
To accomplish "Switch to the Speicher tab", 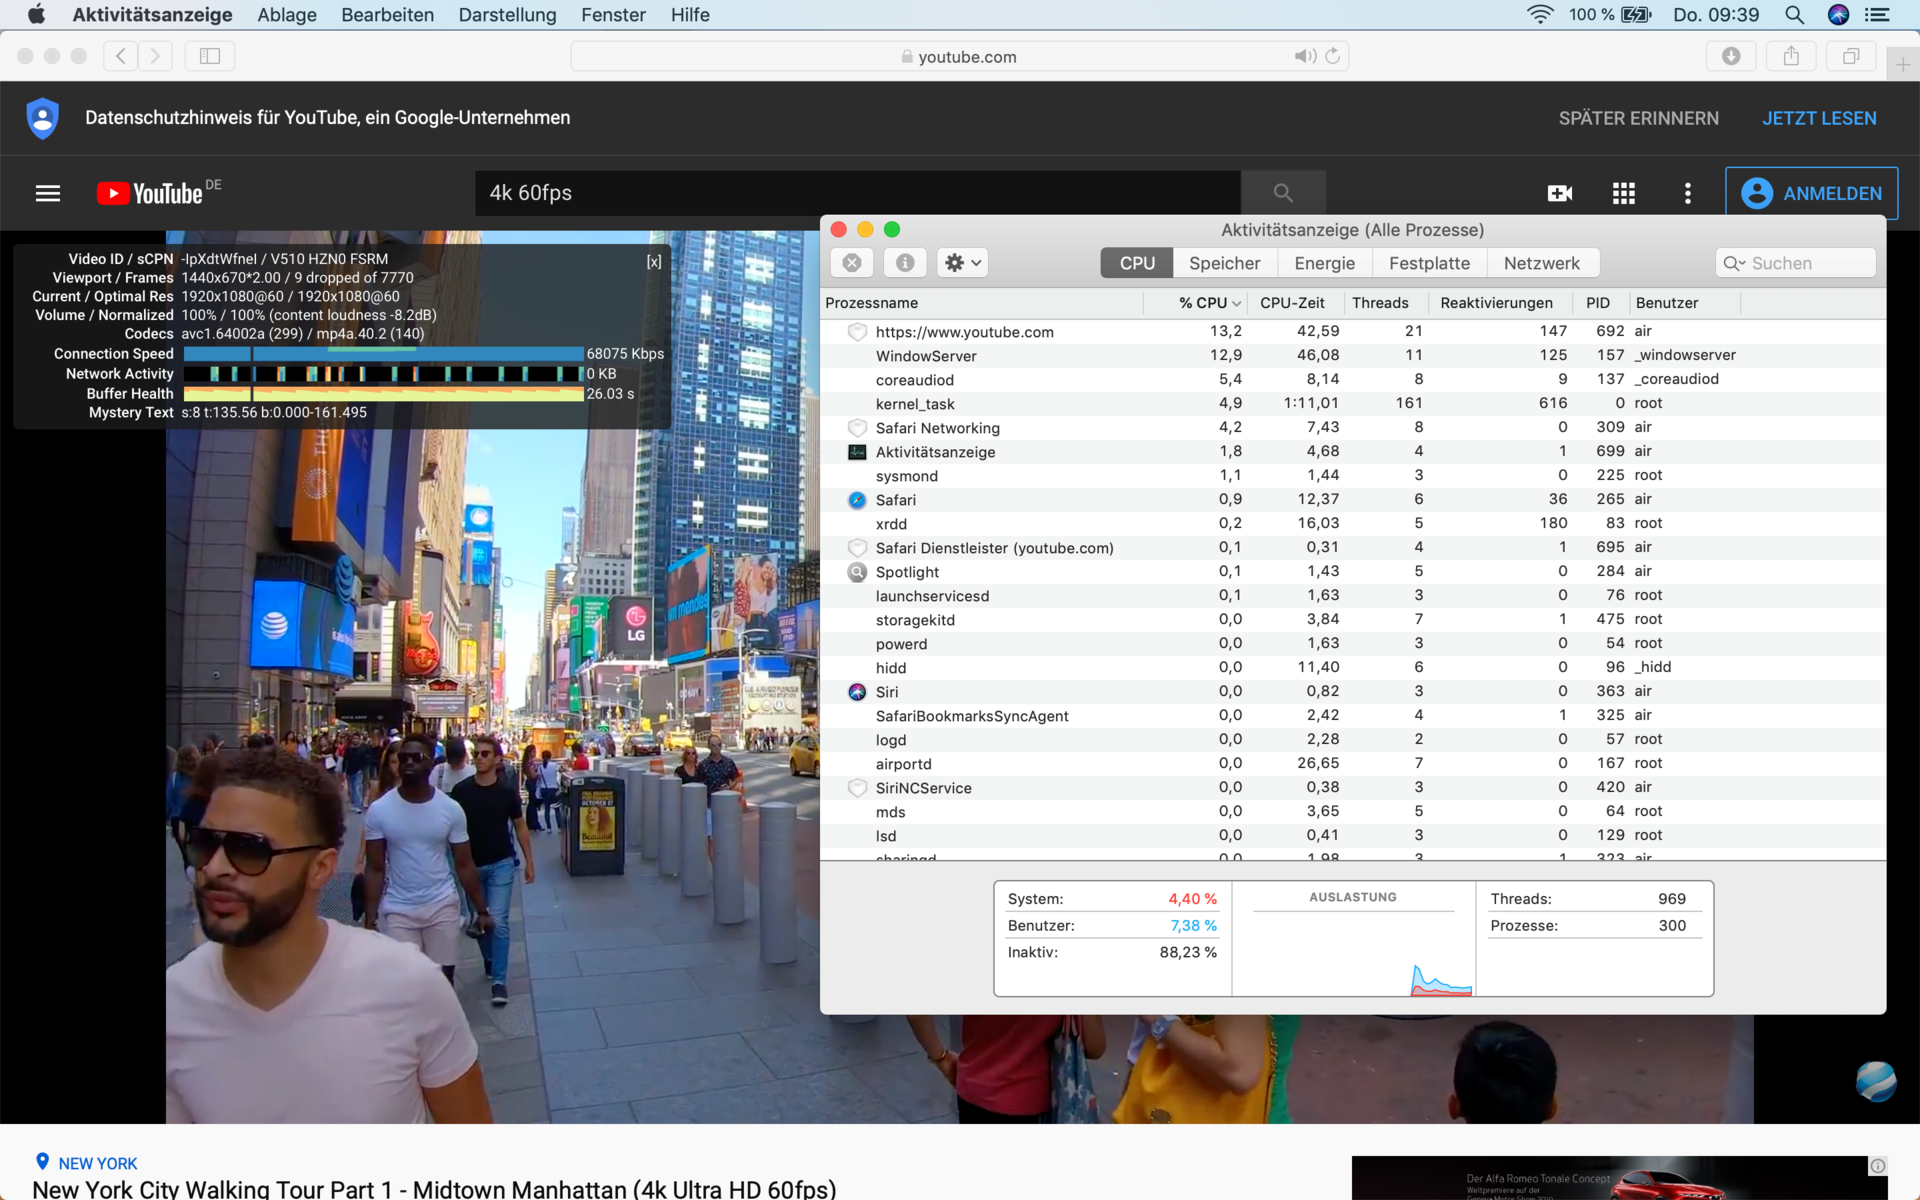I will point(1224,263).
